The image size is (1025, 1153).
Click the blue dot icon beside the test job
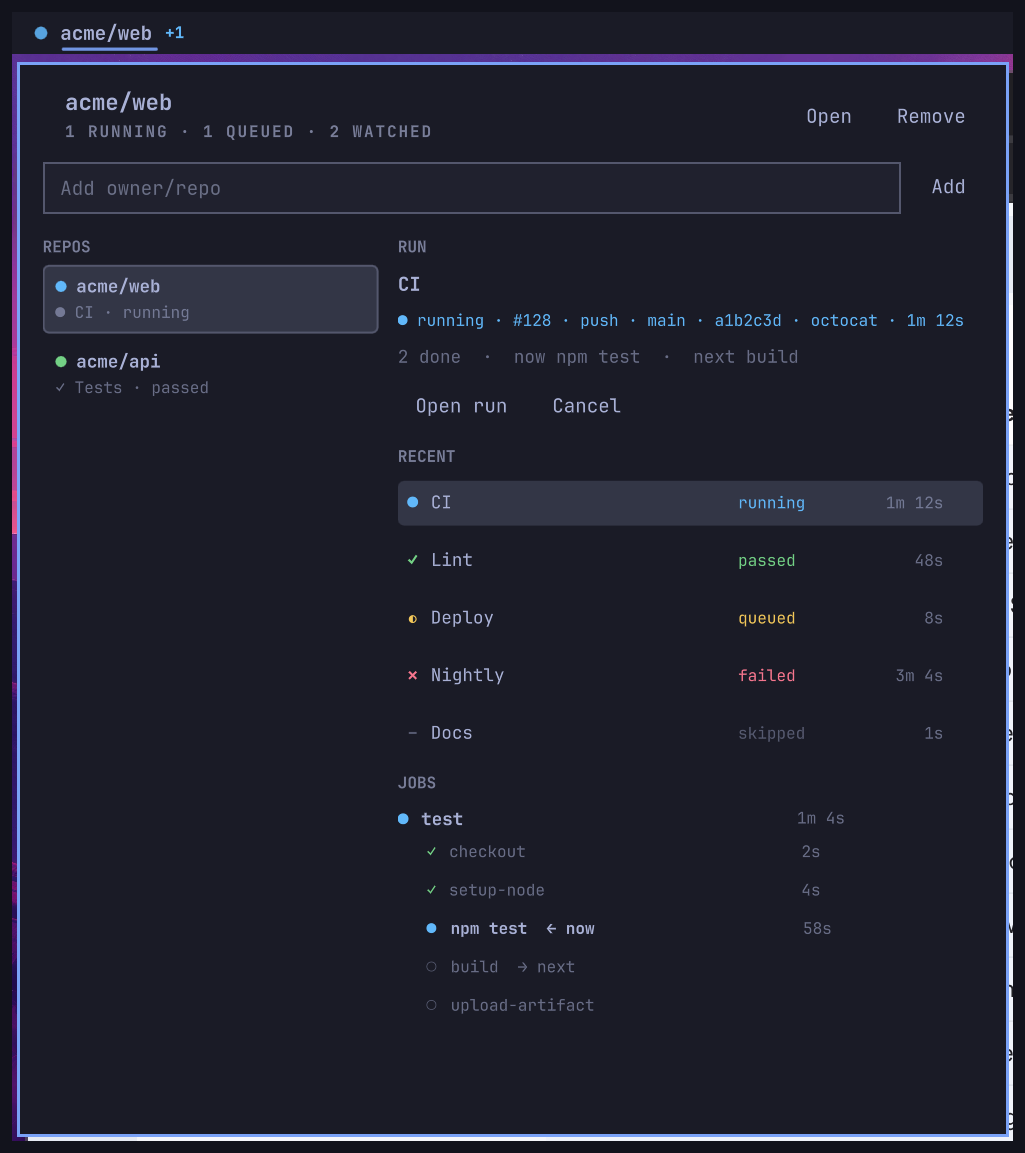(x=403, y=818)
